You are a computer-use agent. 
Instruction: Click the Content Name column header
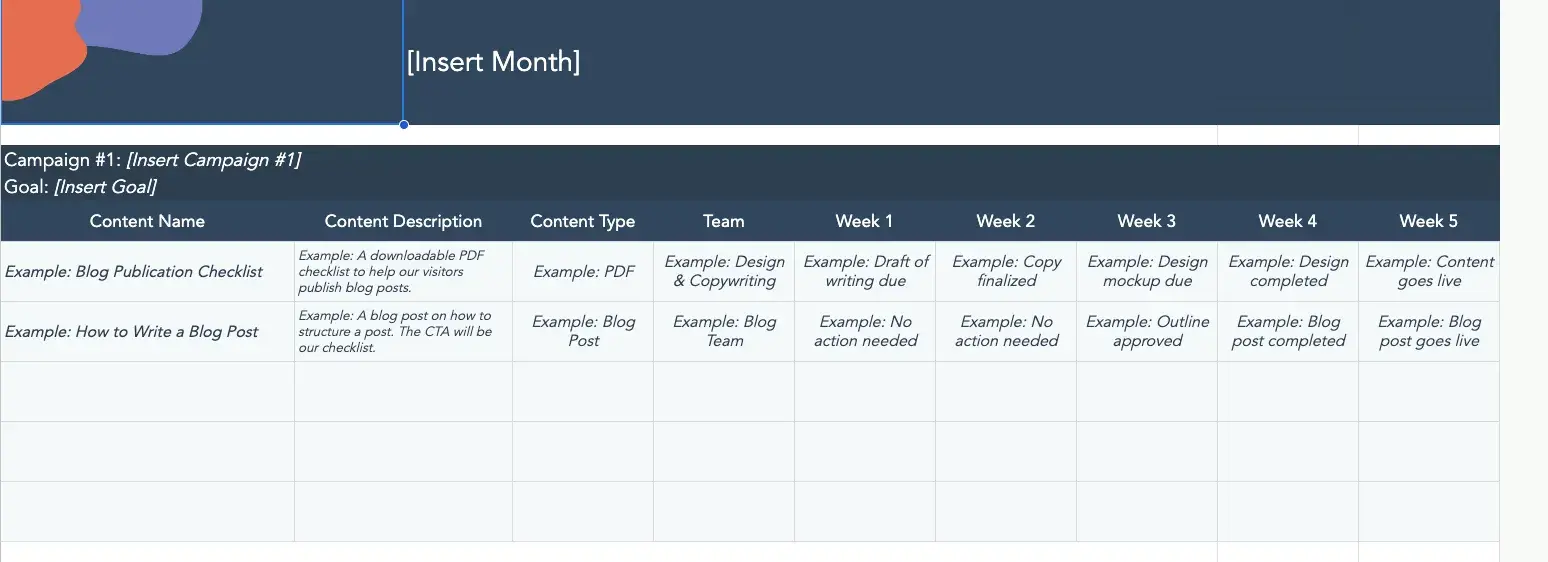click(147, 221)
